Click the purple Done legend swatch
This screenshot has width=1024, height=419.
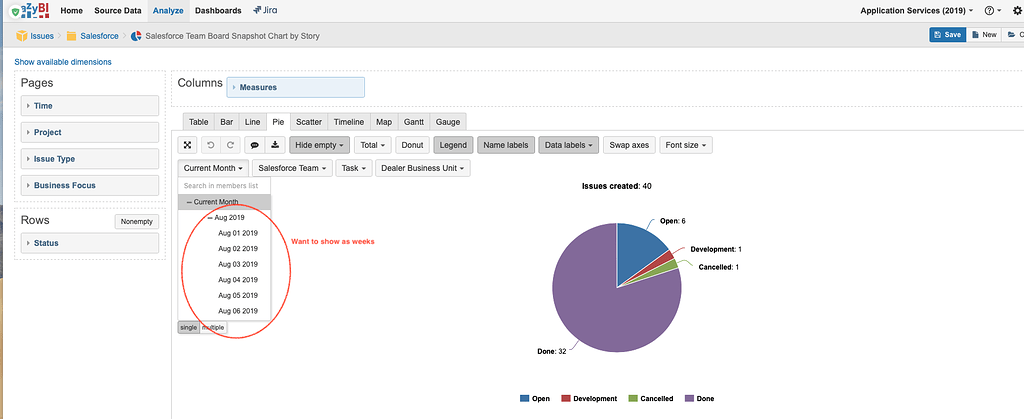(x=688, y=398)
